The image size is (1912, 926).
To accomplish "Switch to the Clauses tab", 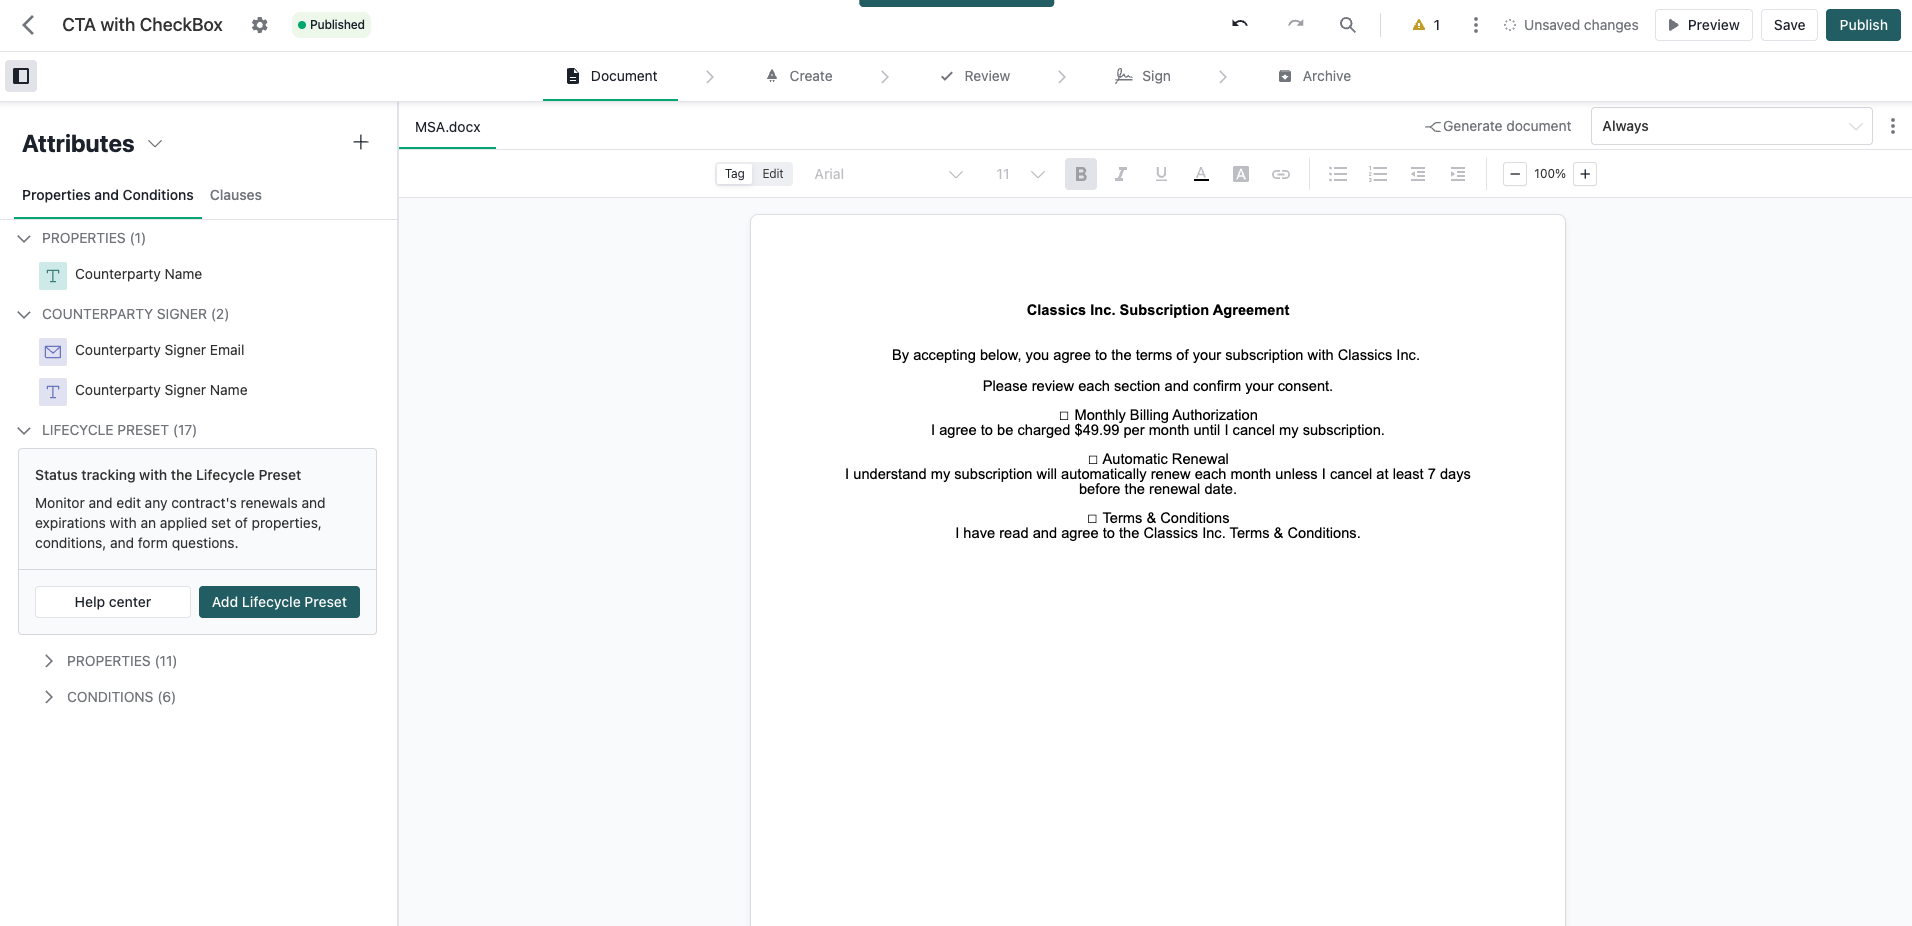I will [x=236, y=195].
